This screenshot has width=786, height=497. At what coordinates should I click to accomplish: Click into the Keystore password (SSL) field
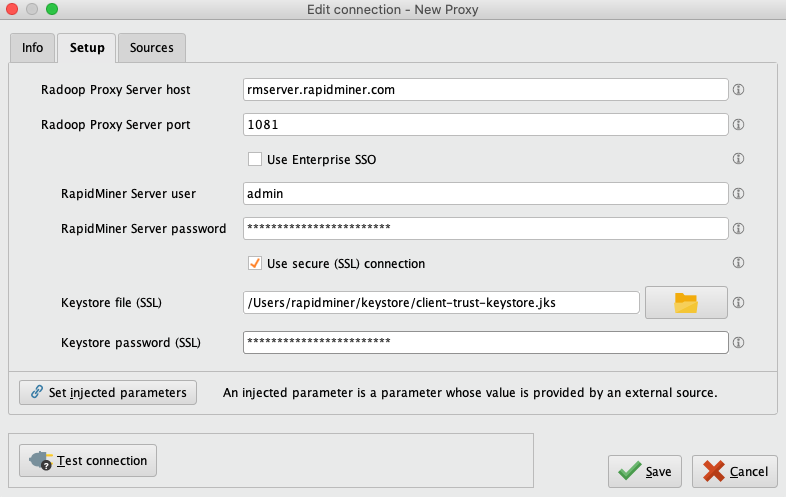[485, 343]
